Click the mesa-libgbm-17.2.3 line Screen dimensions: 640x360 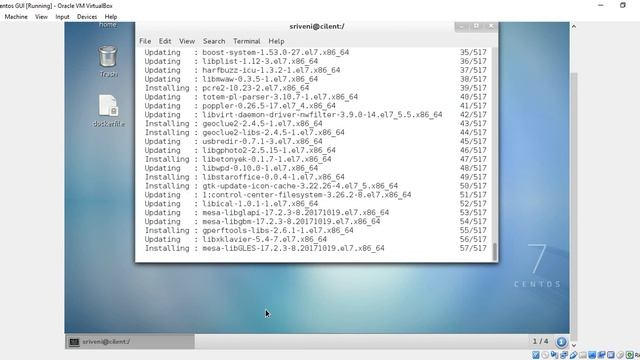316,222
